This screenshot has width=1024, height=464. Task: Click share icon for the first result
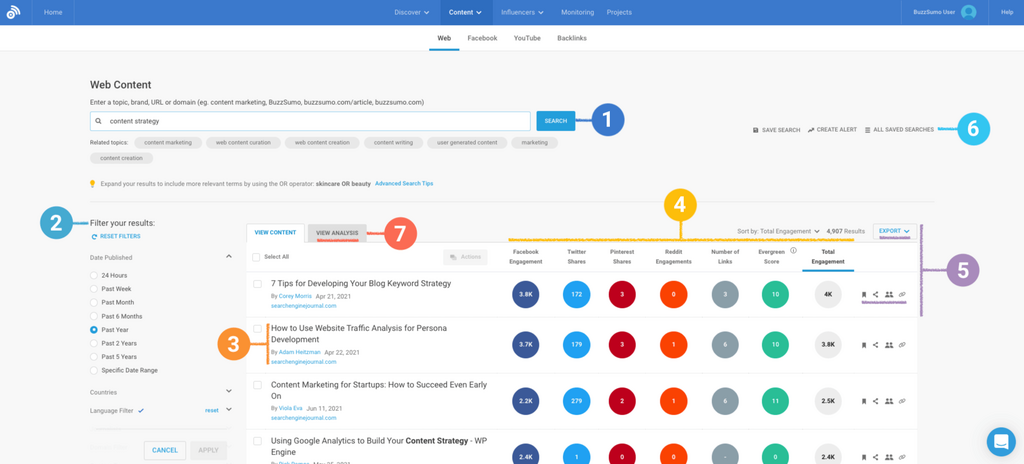(876, 295)
